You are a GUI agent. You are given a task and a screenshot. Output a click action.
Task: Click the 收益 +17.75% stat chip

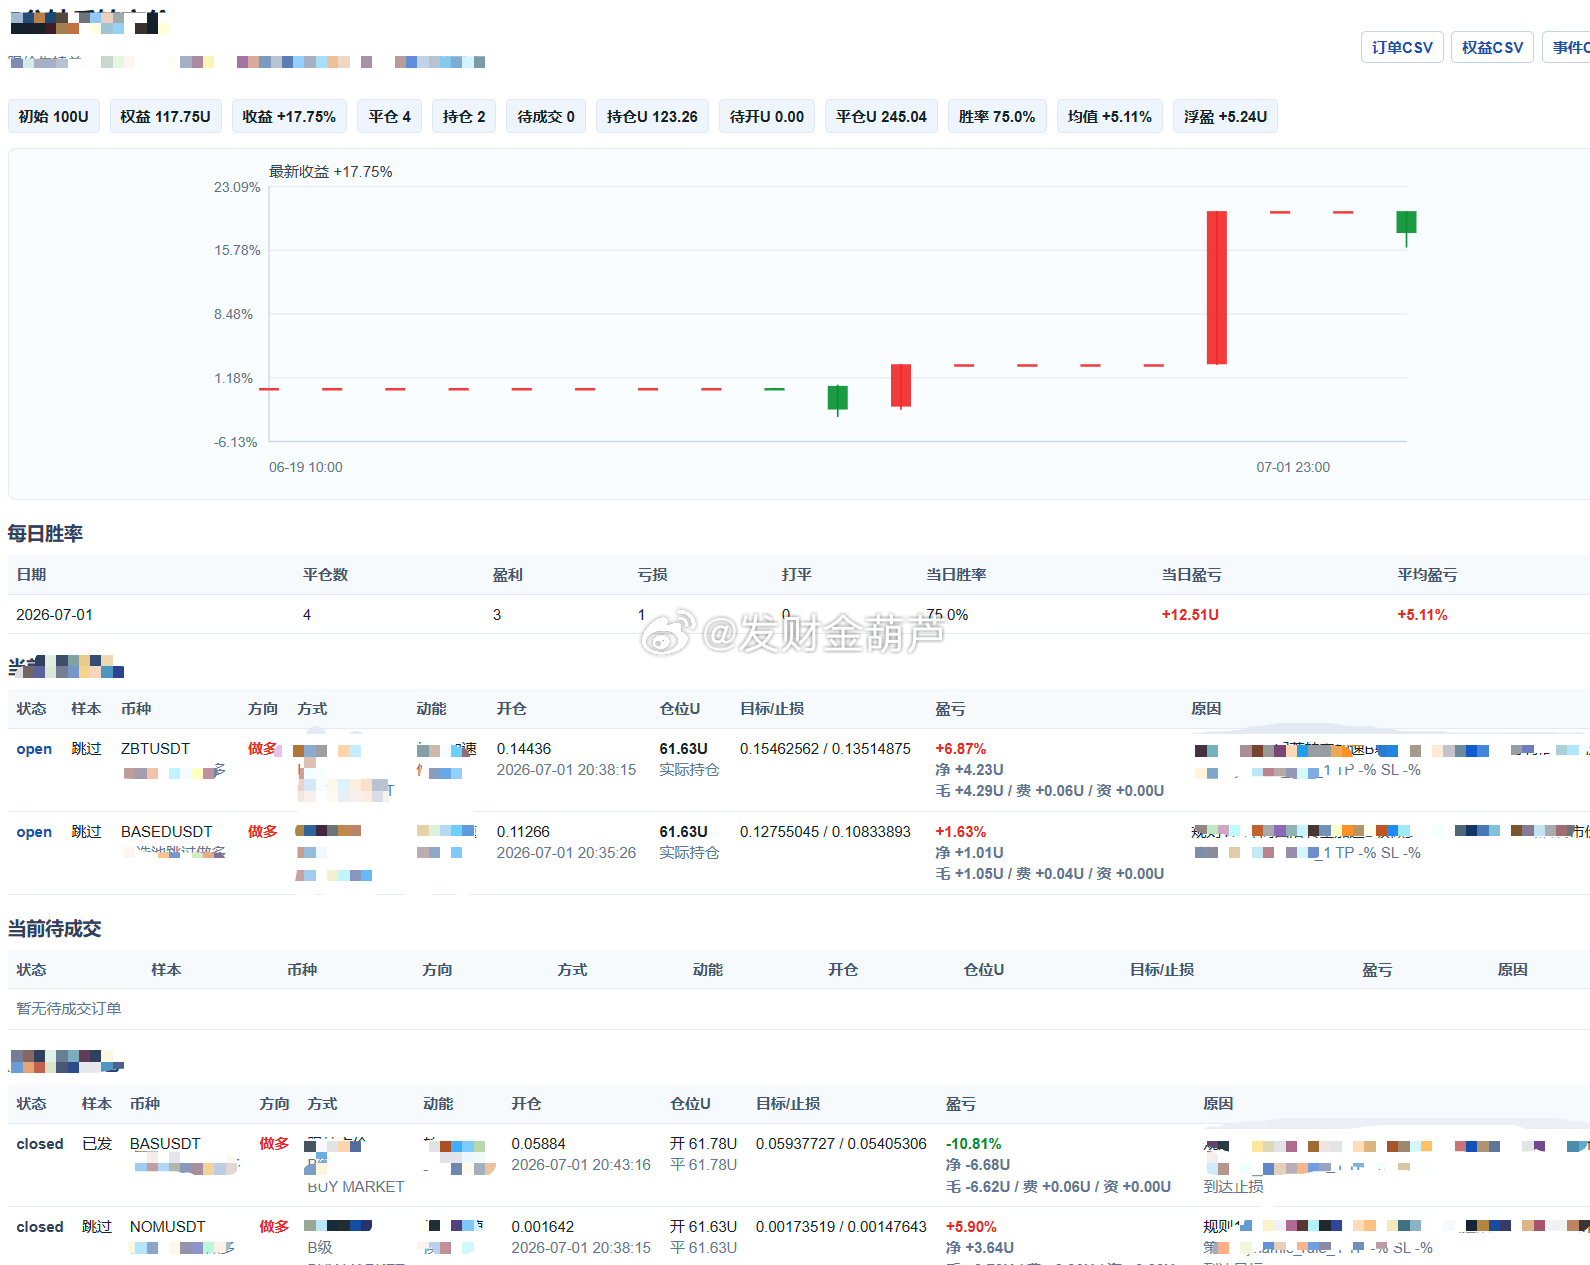[289, 116]
